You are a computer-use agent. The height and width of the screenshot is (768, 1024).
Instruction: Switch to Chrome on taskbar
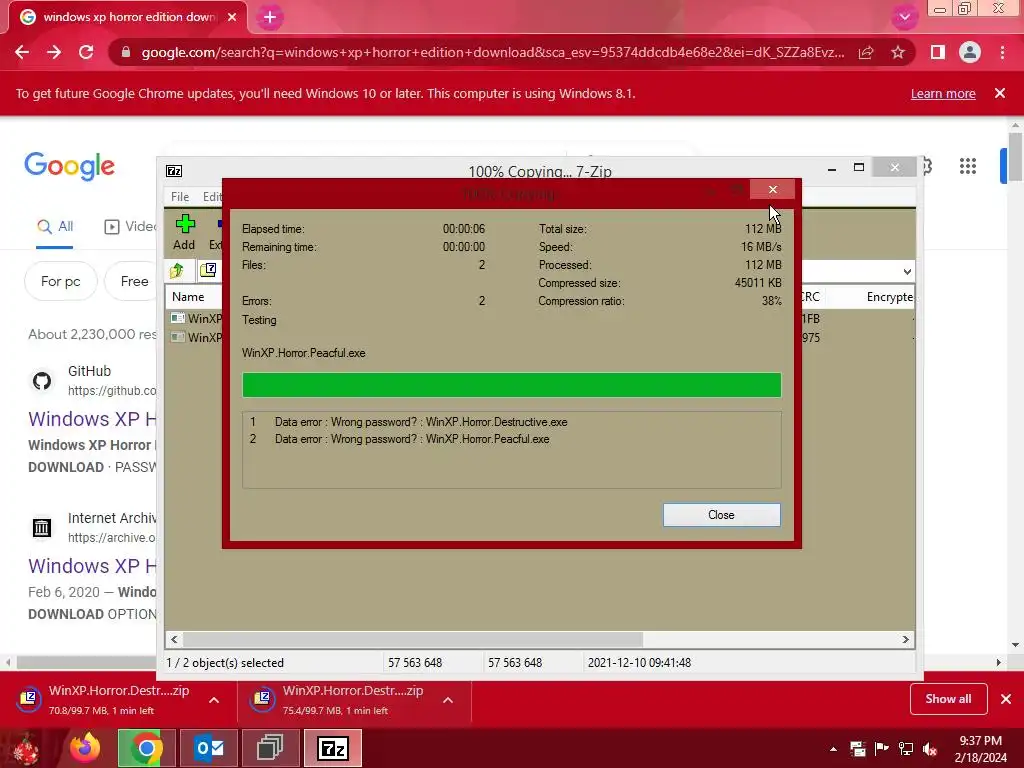tap(147, 748)
